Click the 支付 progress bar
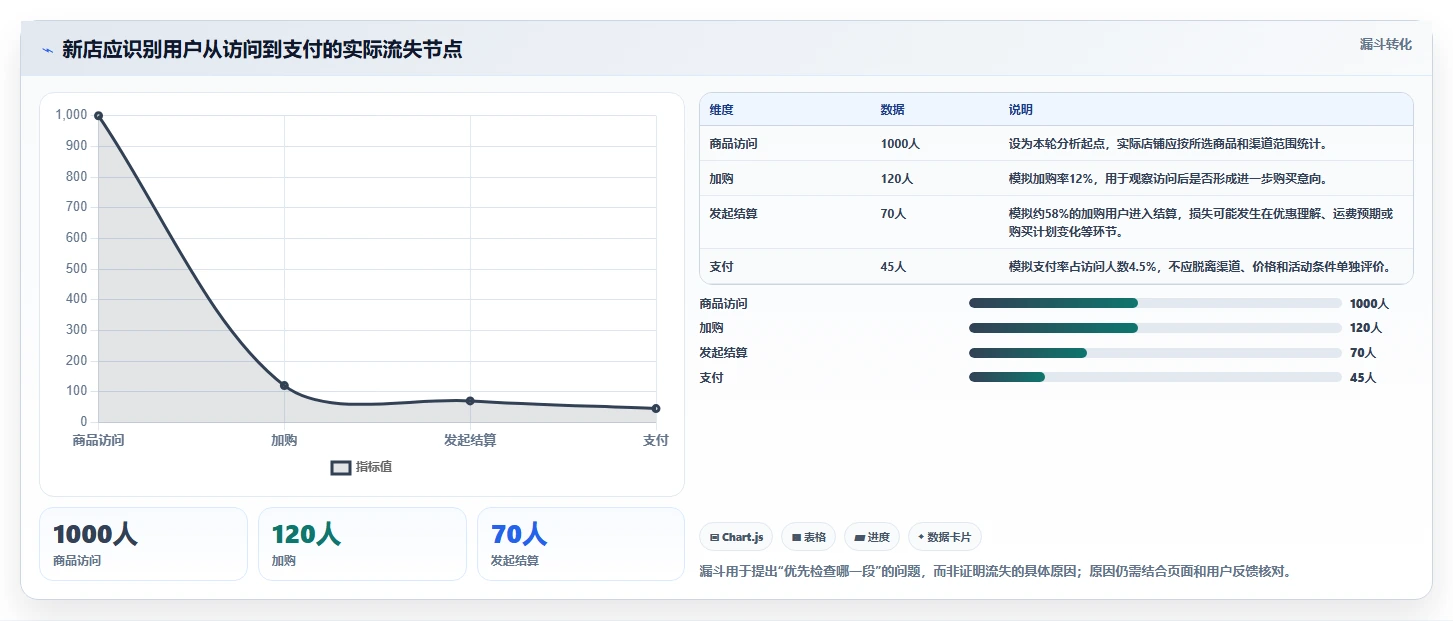This screenshot has width=1453, height=621. 1155,377
